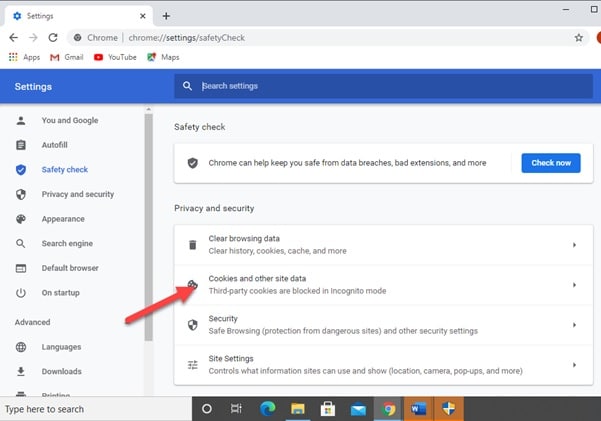
Task: Open YouTube bookmark
Action: pyautogui.click(x=115, y=57)
